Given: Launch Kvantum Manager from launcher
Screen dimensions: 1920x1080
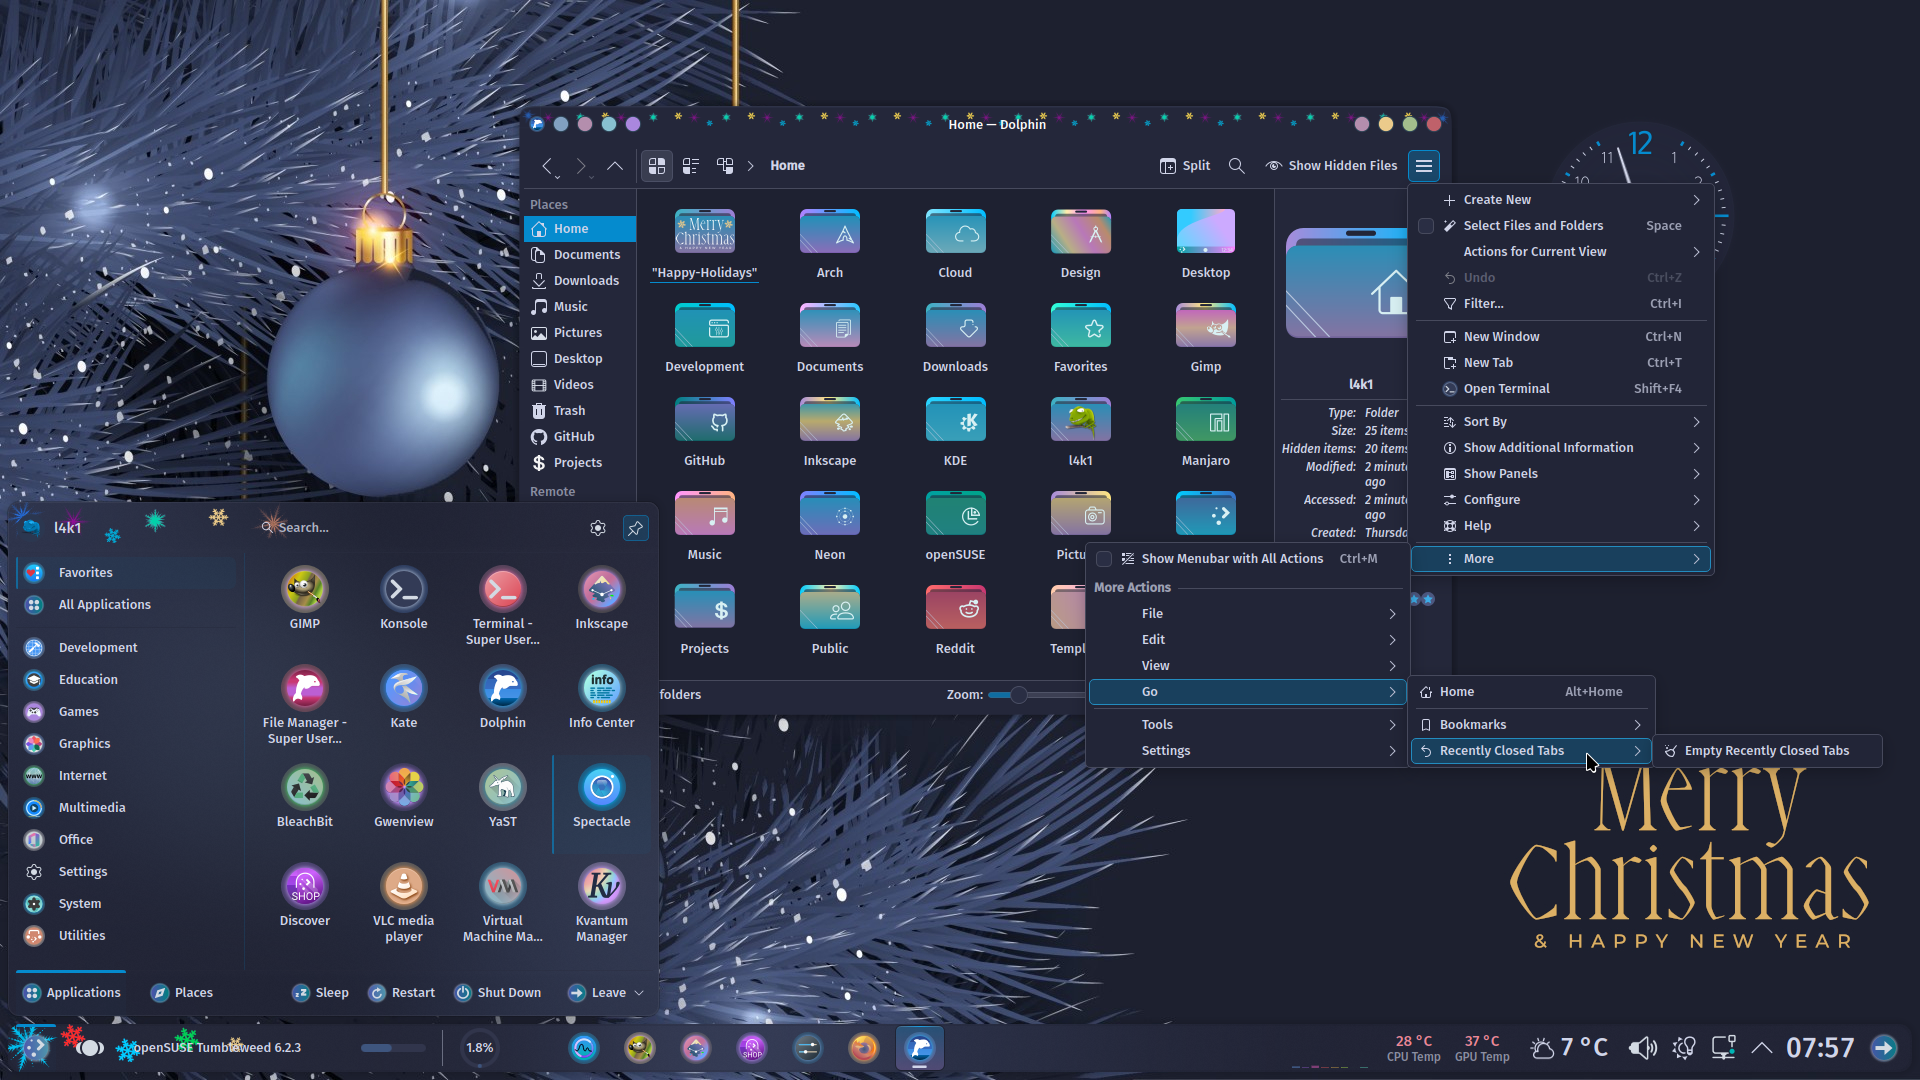Looking at the screenshot, I should pyautogui.click(x=602, y=903).
